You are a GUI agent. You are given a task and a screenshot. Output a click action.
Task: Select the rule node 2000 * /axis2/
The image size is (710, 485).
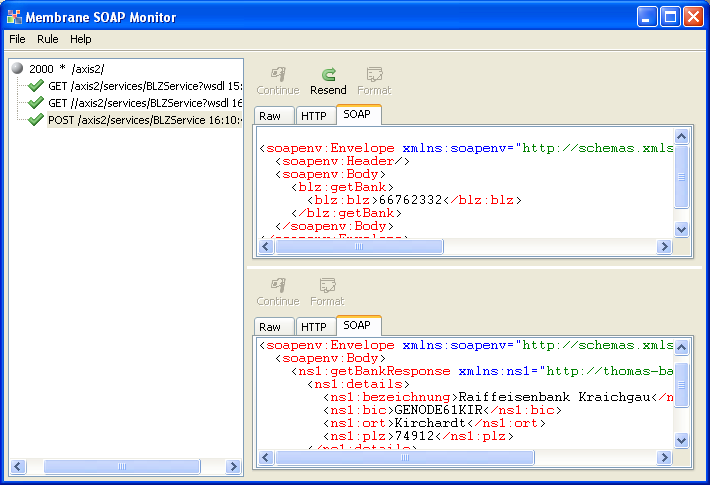coord(67,69)
